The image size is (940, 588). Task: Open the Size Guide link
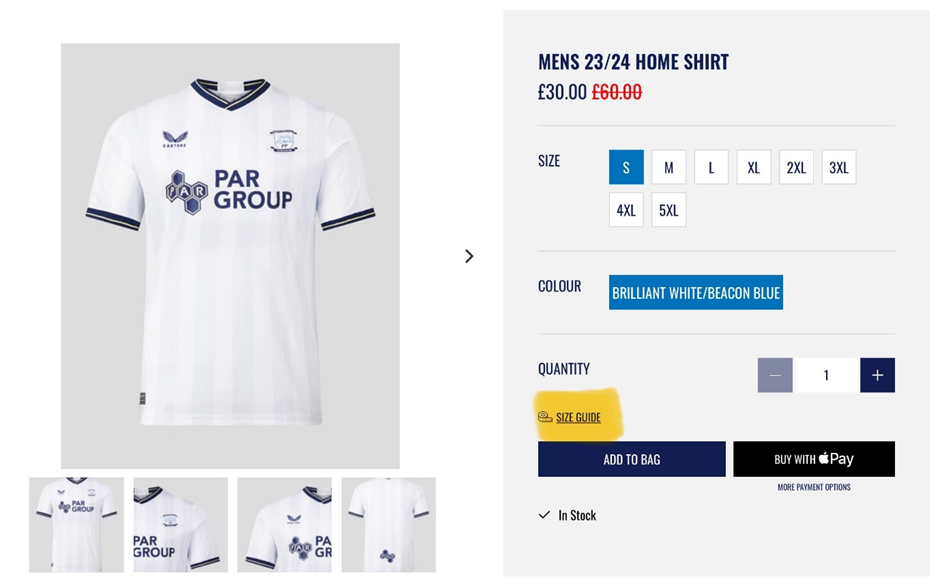coord(578,417)
